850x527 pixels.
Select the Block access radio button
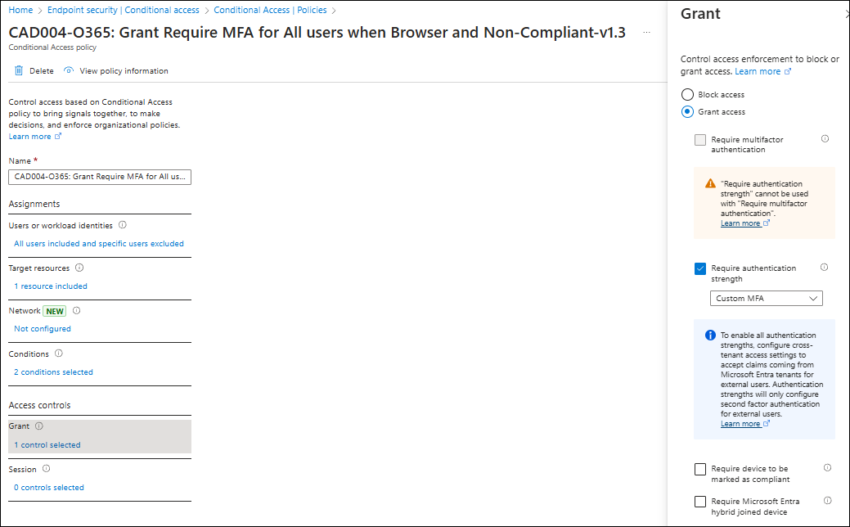pos(687,95)
